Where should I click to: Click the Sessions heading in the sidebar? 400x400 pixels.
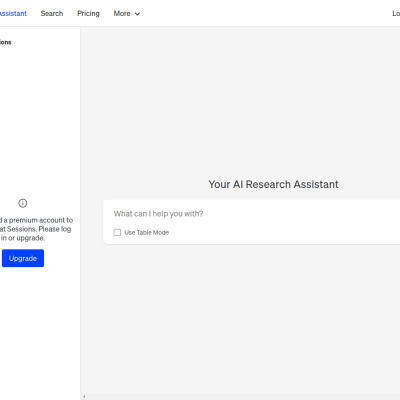tap(5, 42)
